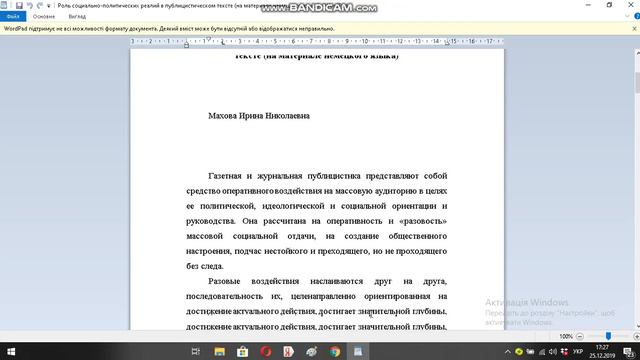The image size is (640, 360).
Task: Open File Explorer from the taskbar
Action: (x=220, y=351)
